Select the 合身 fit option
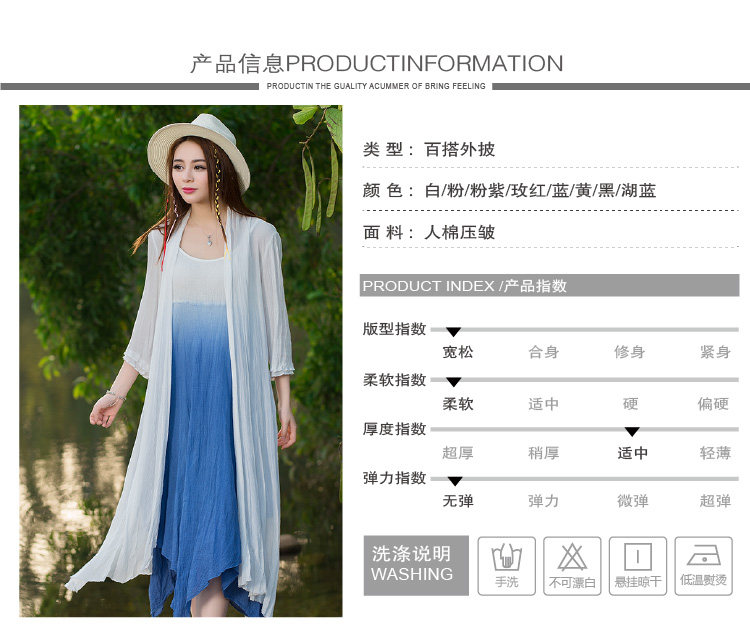 pyautogui.click(x=543, y=353)
